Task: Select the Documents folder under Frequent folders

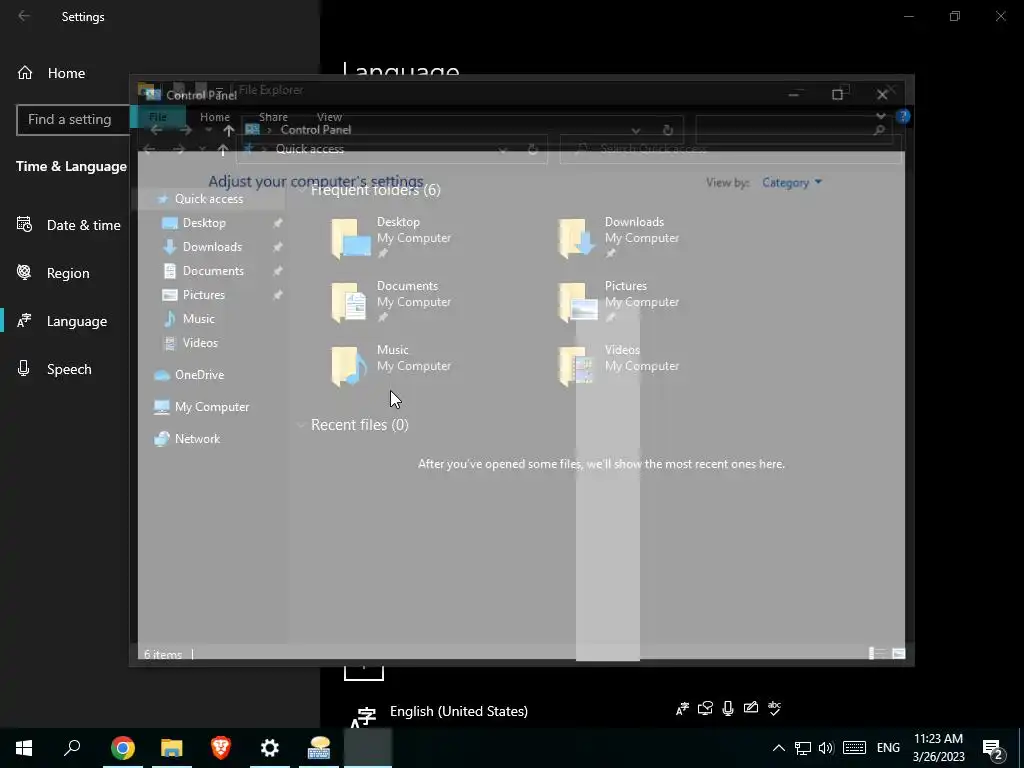Action: click(392, 302)
